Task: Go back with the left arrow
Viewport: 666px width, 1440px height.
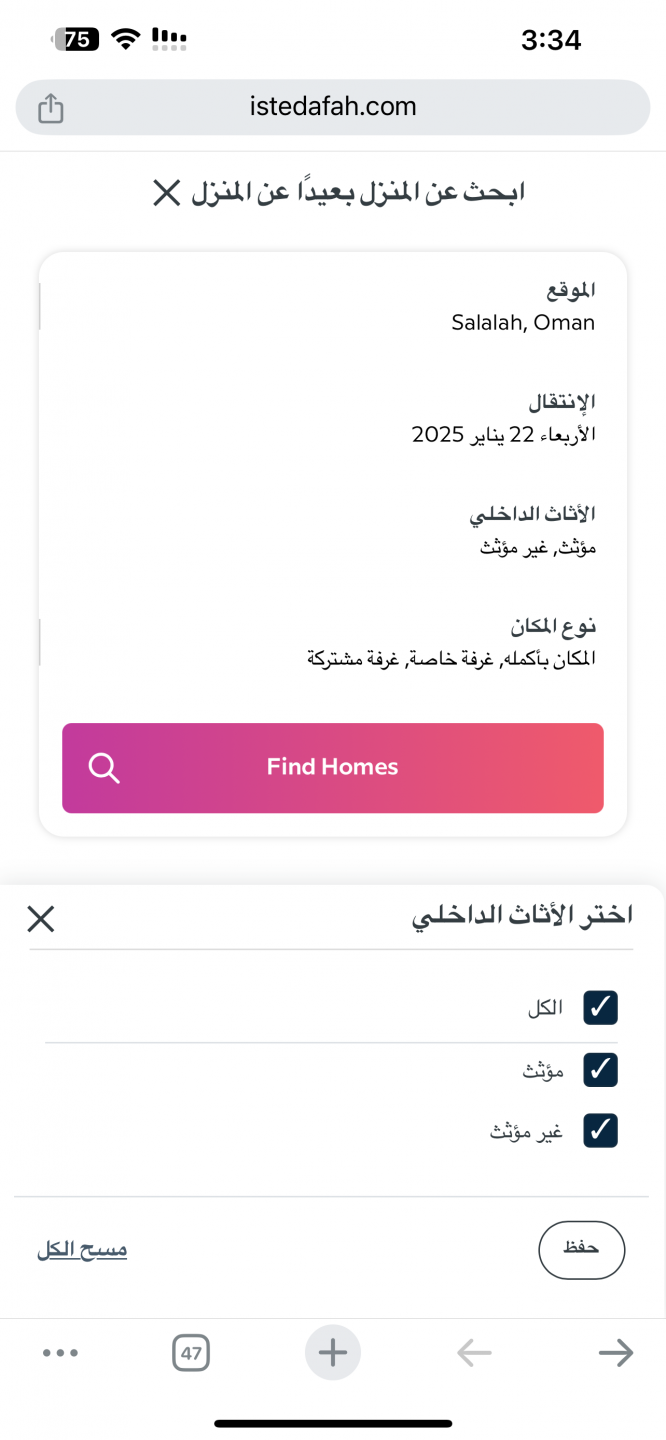Action: (x=474, y=1353)
